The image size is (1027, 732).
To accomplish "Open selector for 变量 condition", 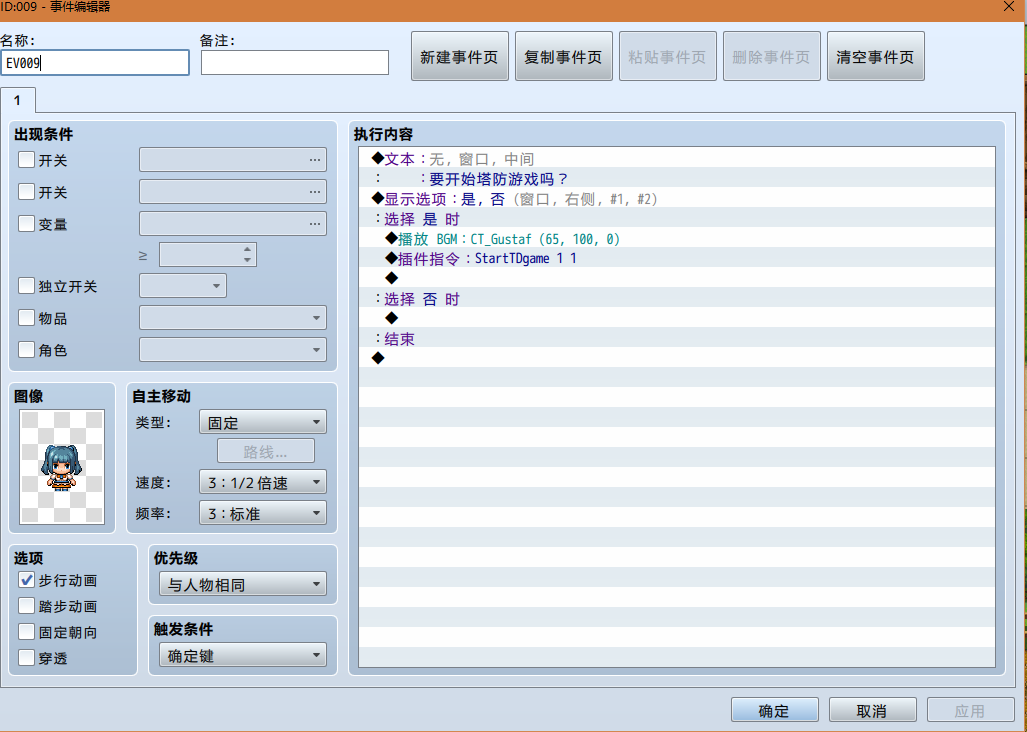I will [315, 224].
